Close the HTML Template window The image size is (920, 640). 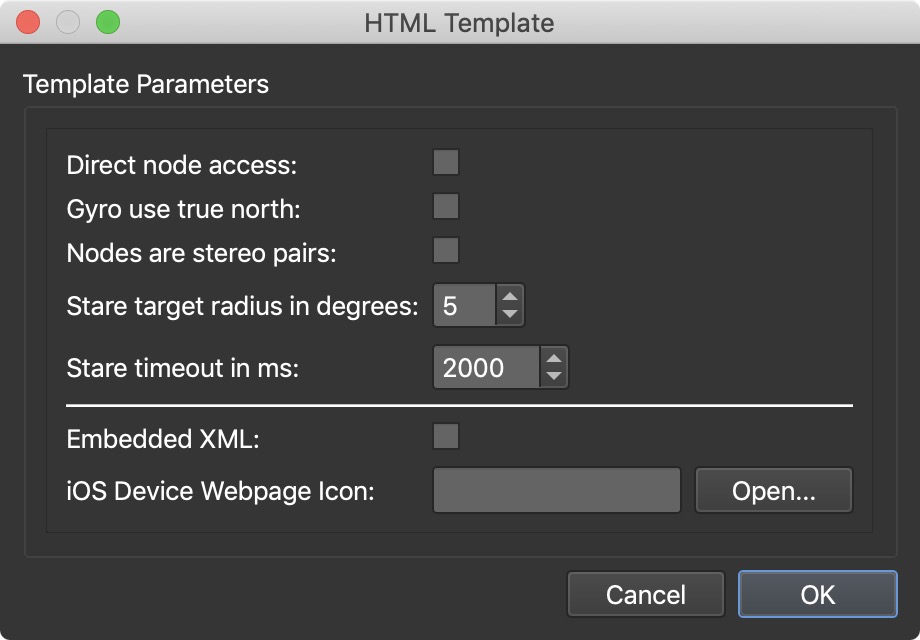(28, 23)
